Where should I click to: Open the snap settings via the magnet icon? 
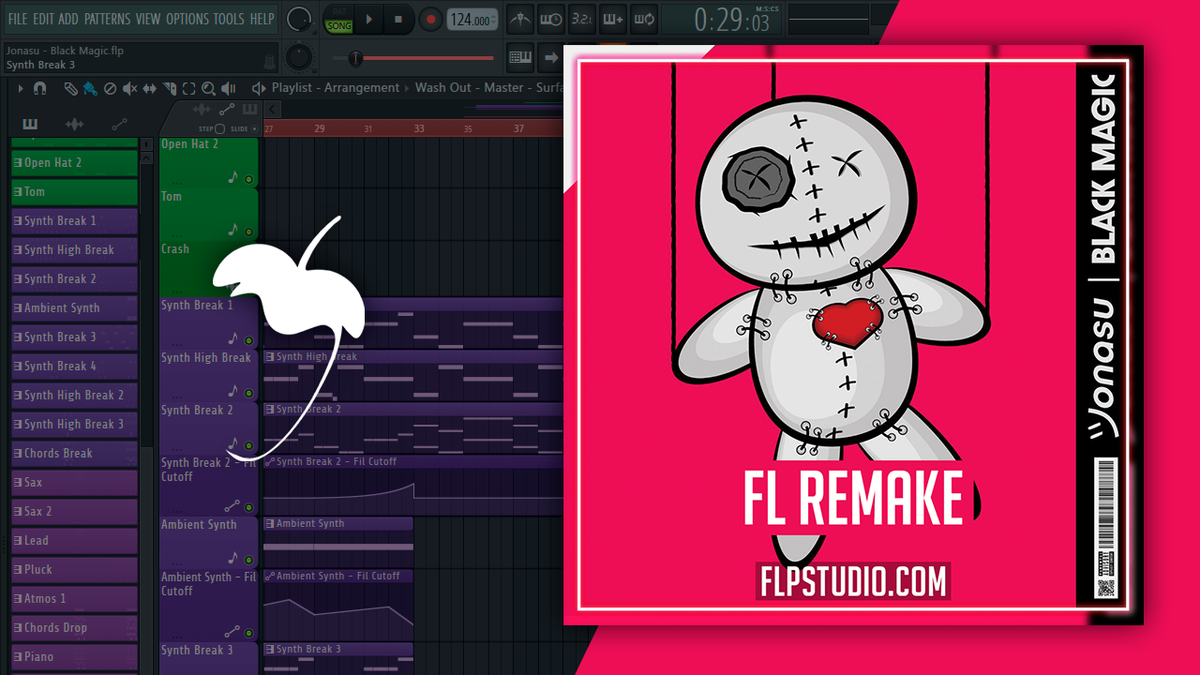[39, 88]
